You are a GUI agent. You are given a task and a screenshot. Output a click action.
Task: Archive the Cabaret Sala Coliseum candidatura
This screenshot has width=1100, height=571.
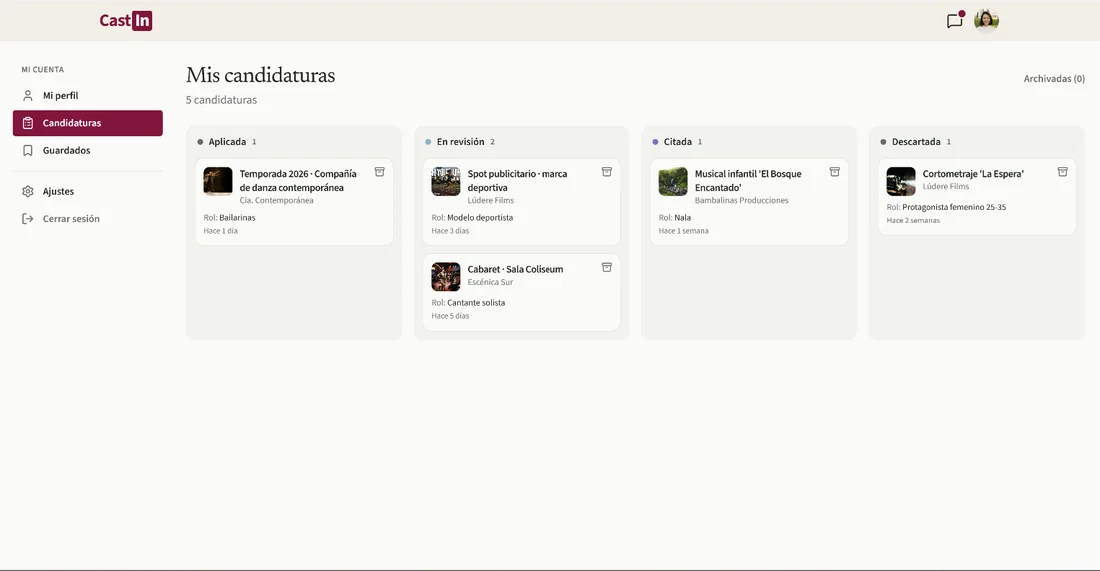pyautogui.click(x=607, y=267)
